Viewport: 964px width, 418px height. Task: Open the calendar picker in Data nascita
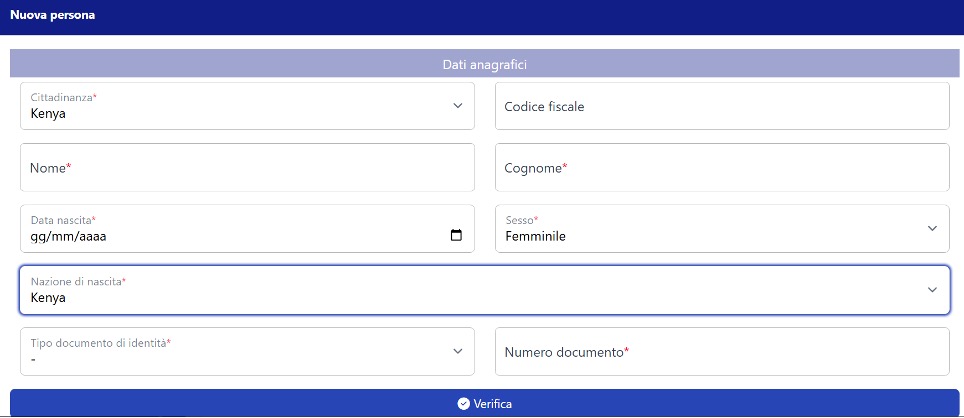[456, 235]
